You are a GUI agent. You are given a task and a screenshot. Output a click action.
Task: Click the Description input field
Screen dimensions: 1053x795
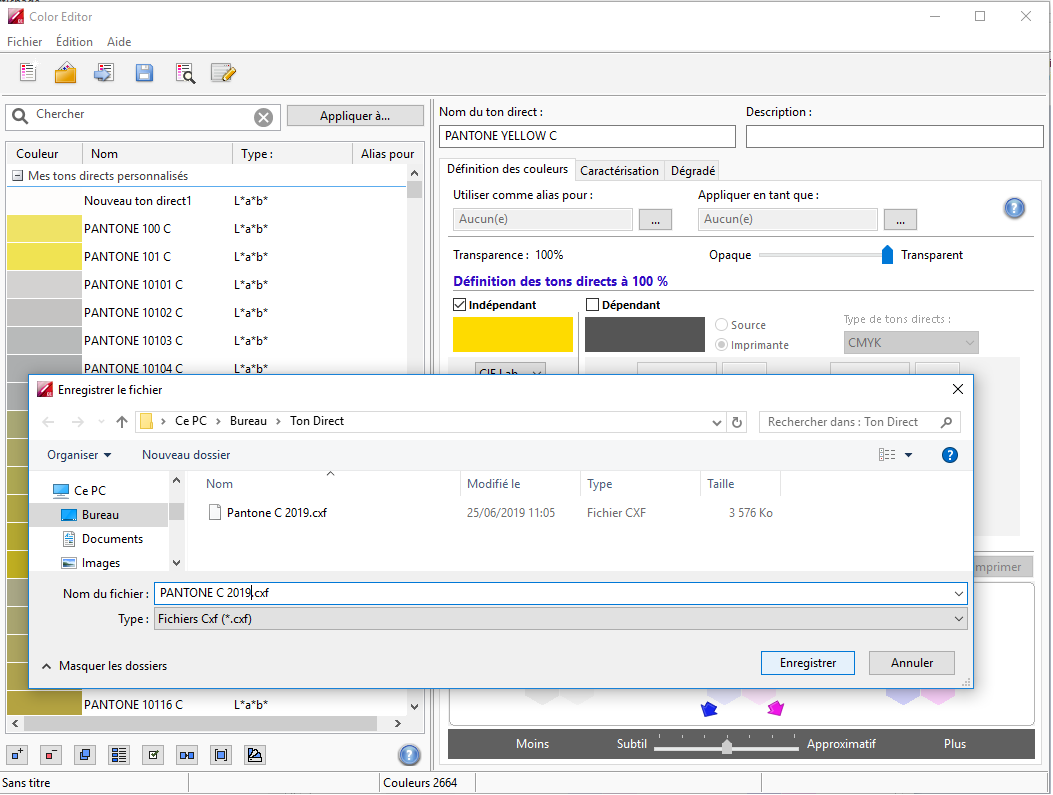895,136
